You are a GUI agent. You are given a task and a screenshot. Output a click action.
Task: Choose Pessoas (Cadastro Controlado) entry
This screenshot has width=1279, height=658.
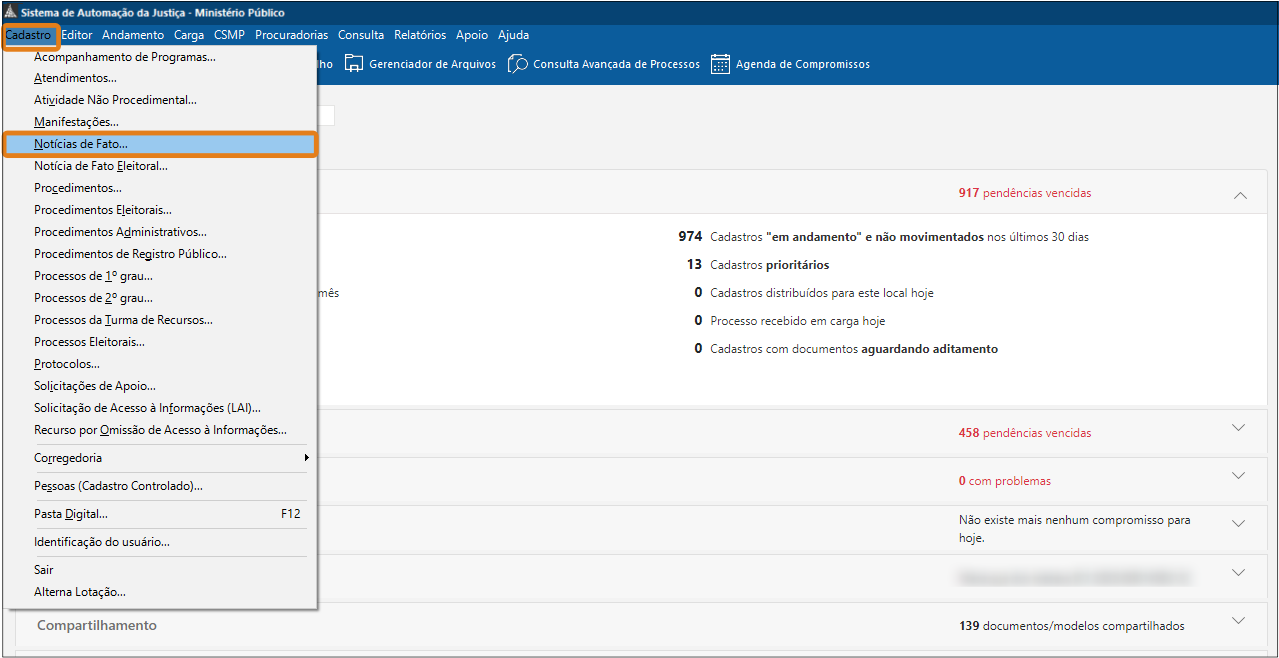point(160,486)
